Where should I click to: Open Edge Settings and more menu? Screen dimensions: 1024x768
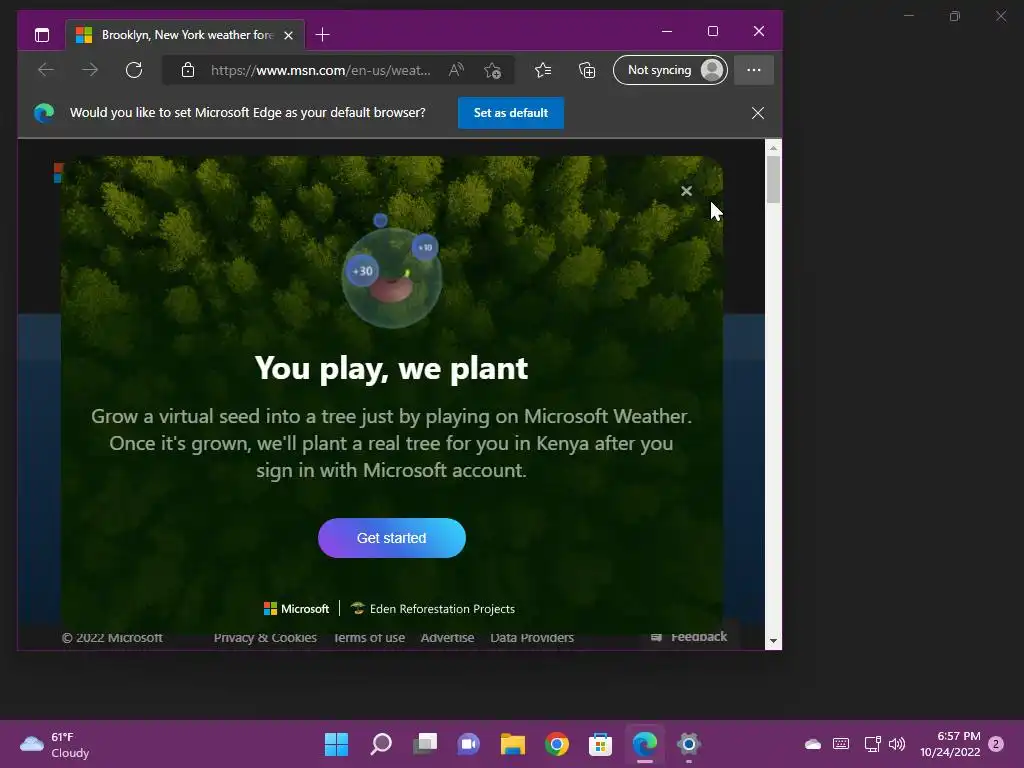[754, 70]
